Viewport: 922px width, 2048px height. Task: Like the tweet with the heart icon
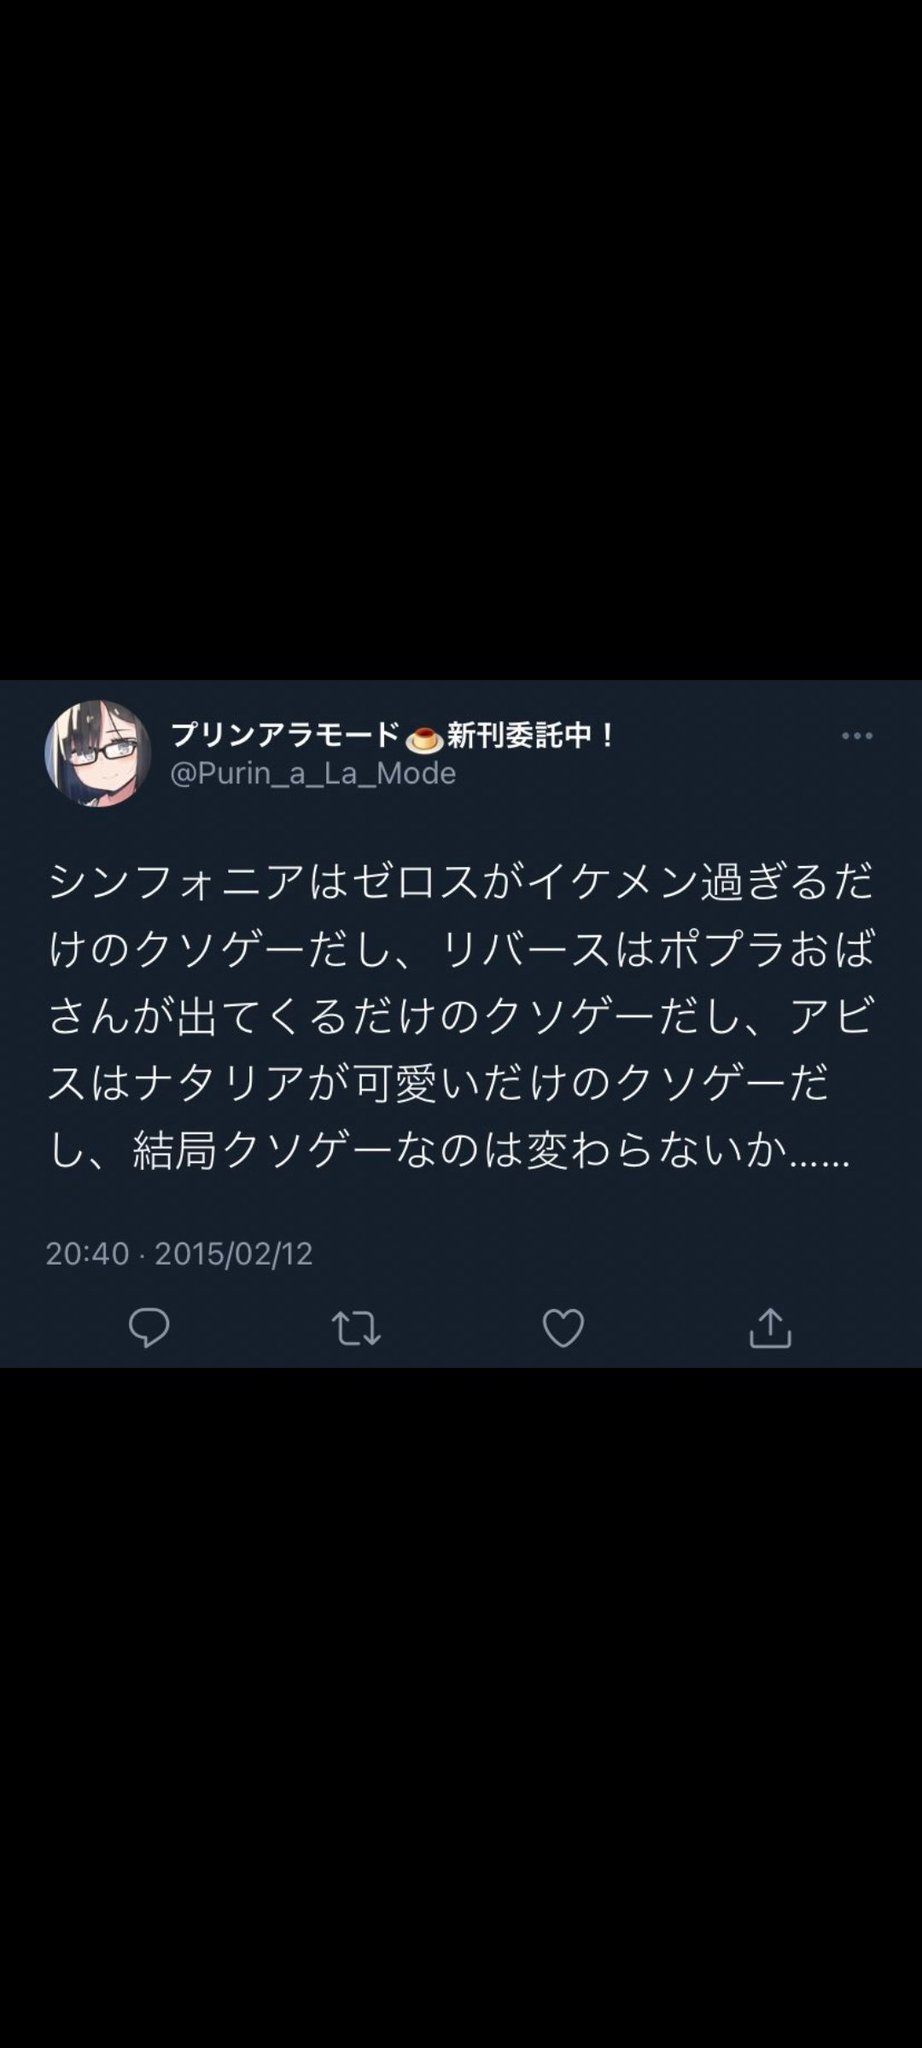click(x=563, y=1328)
